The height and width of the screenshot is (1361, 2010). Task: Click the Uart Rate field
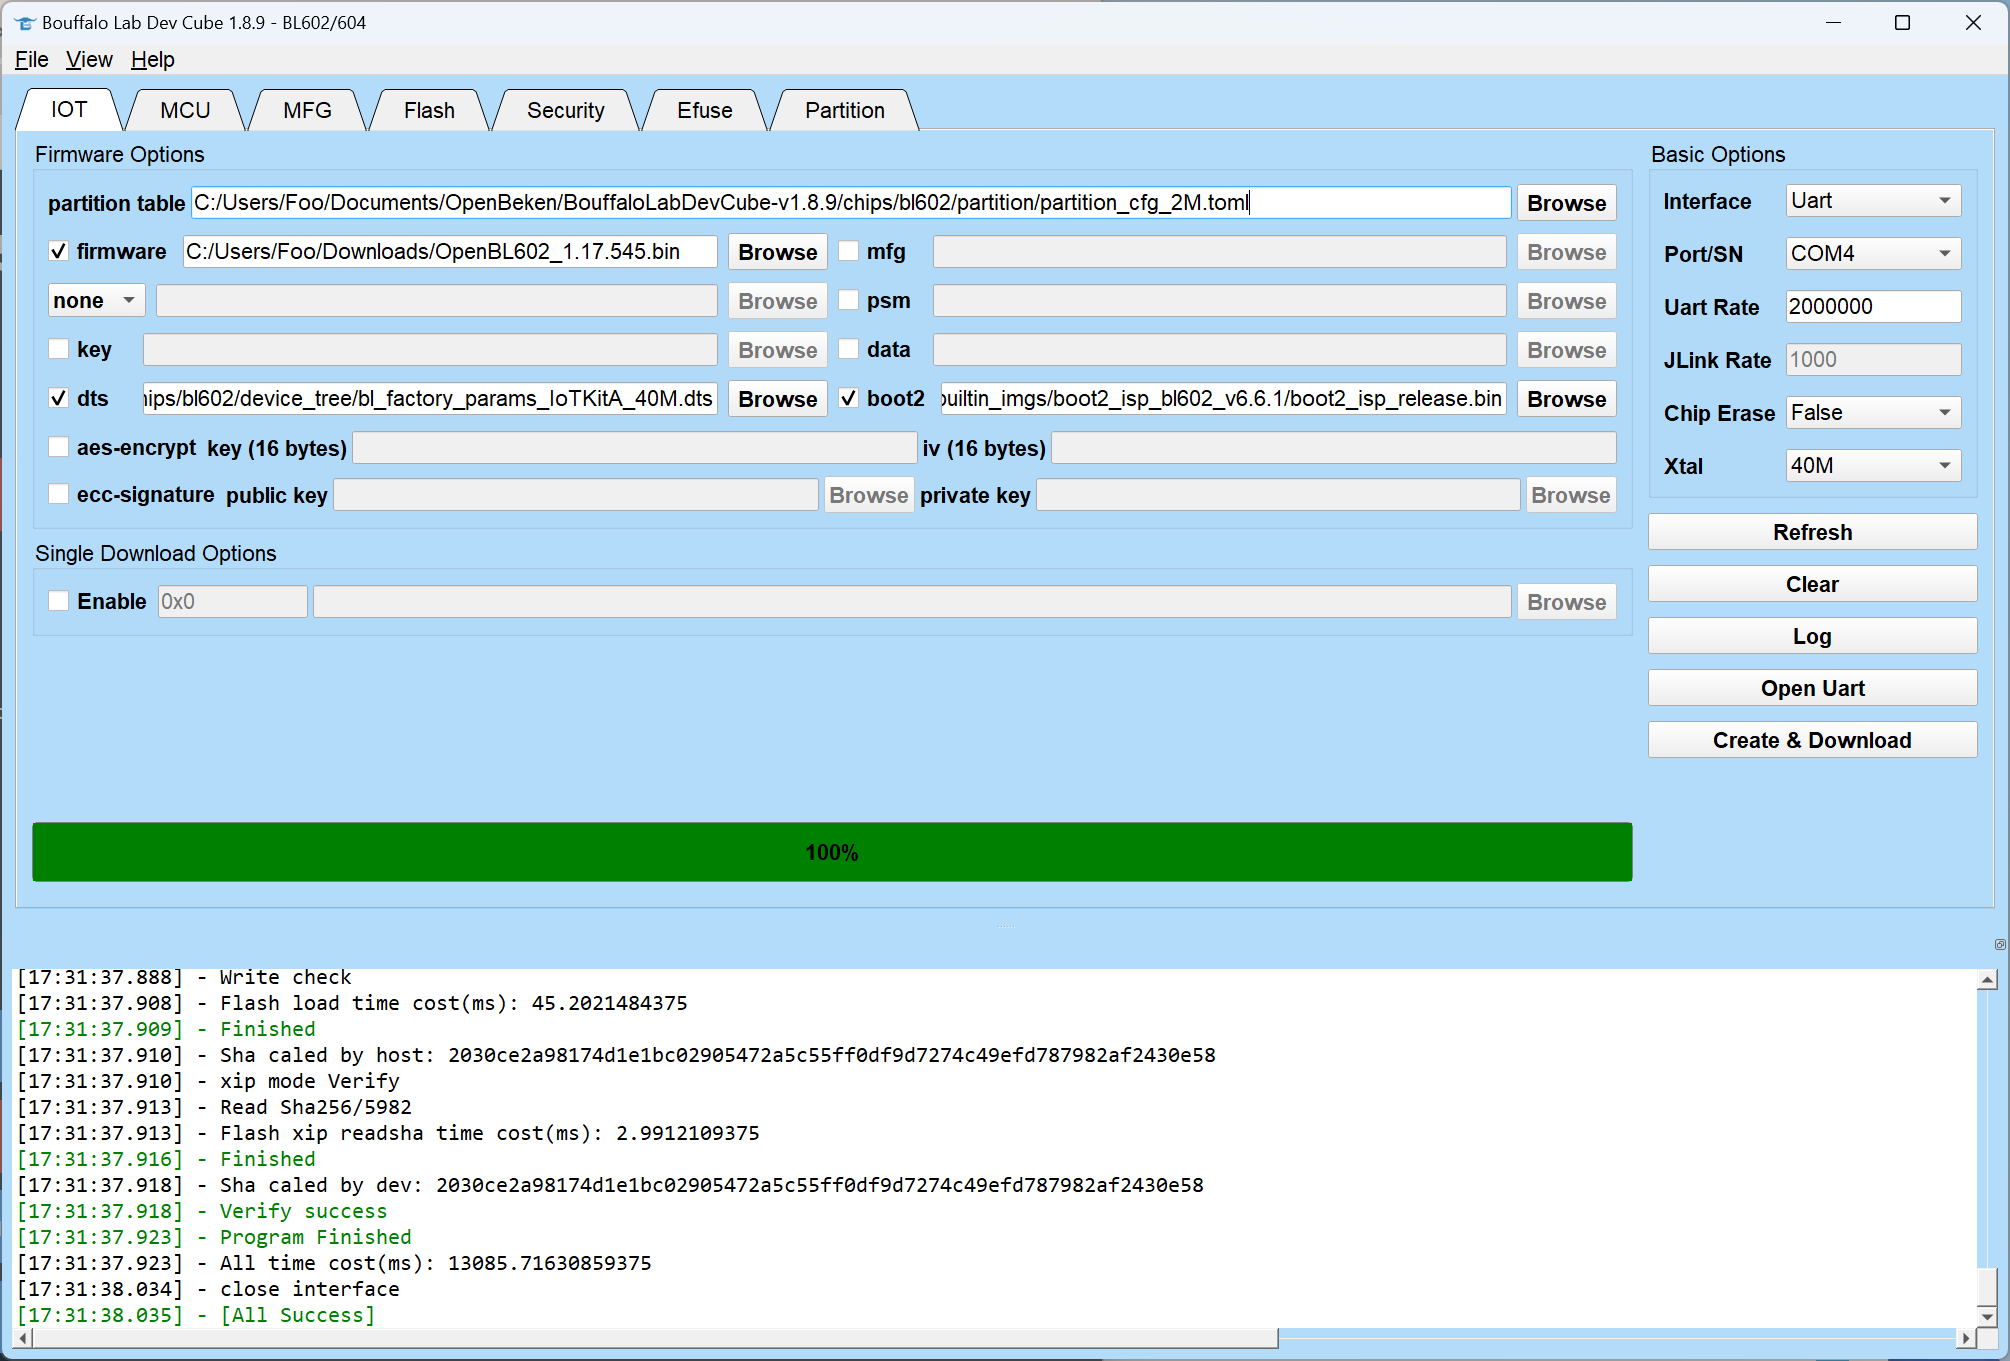pos(1873,307)
